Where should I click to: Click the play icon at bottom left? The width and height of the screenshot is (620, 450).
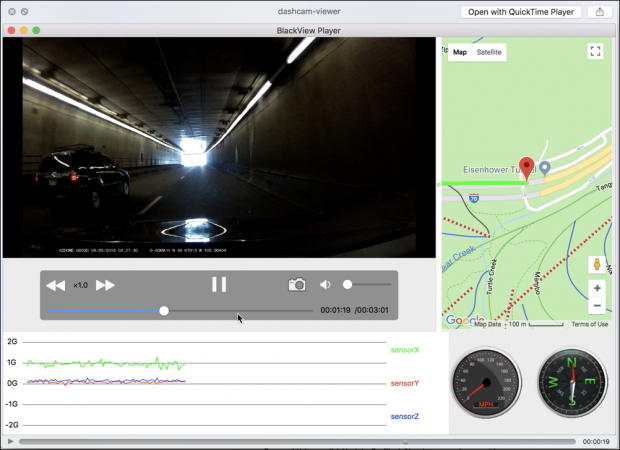pos(11,441)
